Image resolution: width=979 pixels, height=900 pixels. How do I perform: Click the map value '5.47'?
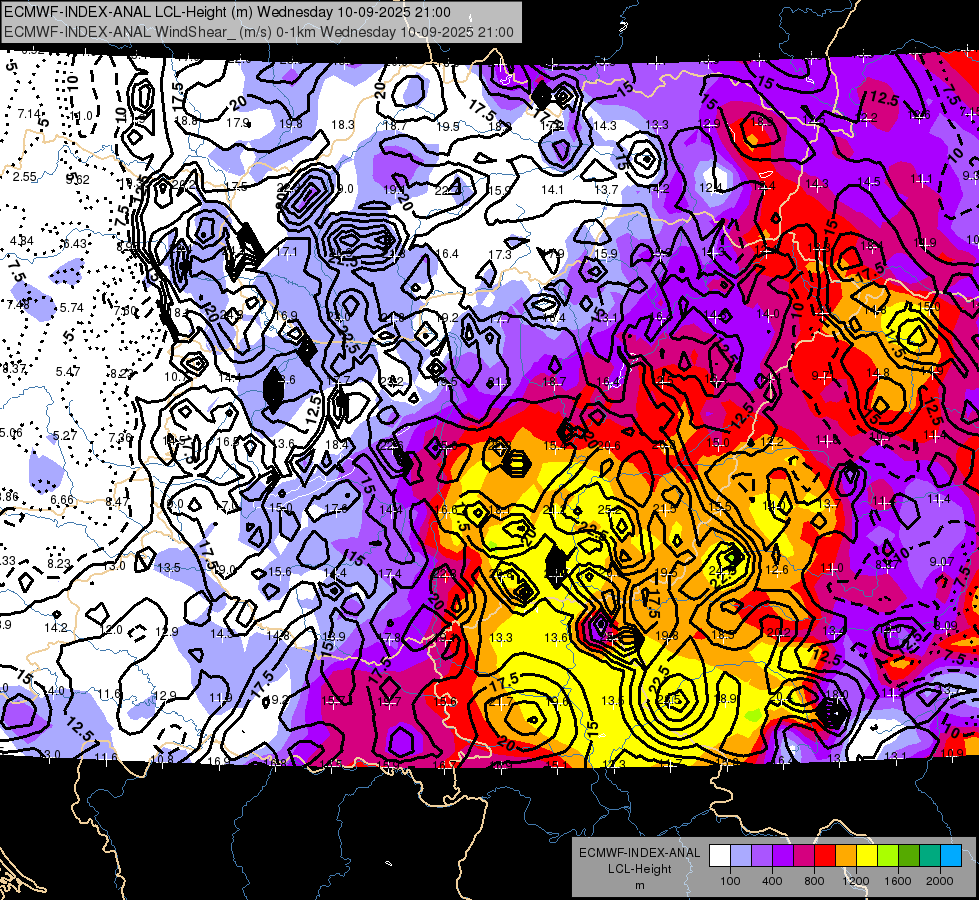pos(67,372)
